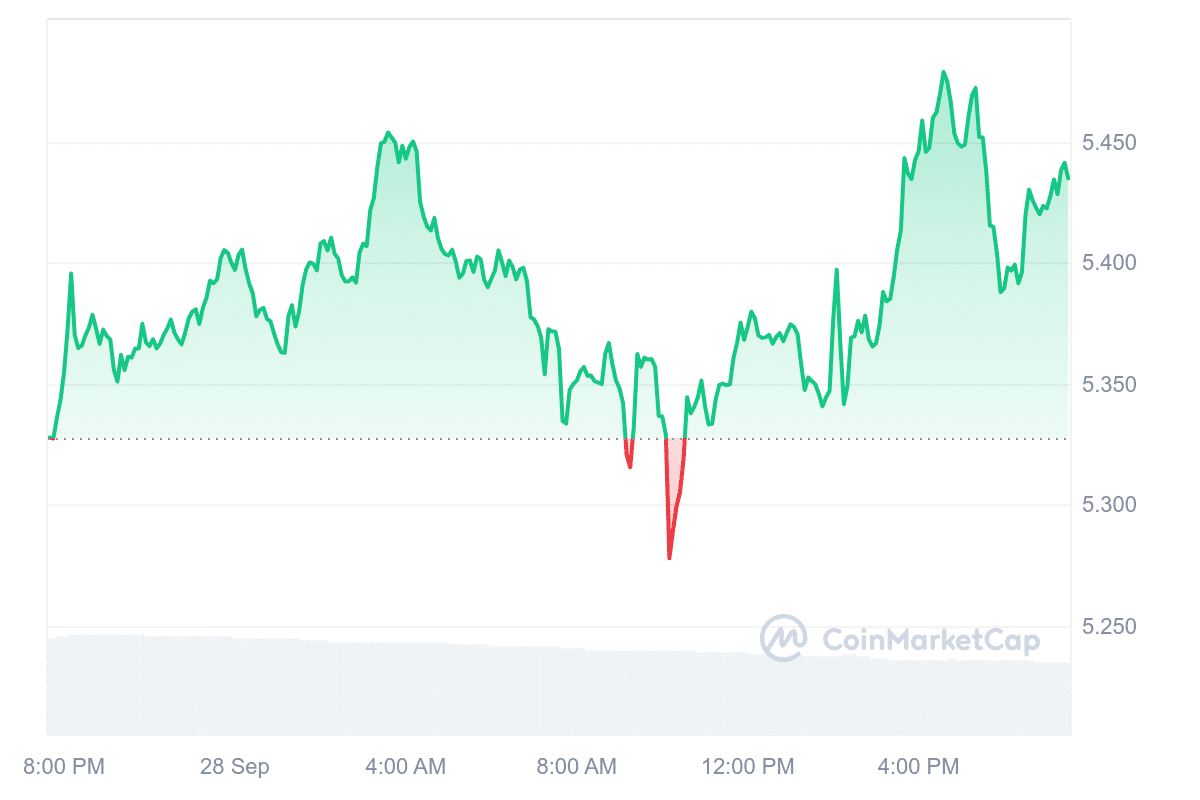Click the CoinMarketCap logo icon
The image size is (1200, 800).
click(x=784, y=638)
